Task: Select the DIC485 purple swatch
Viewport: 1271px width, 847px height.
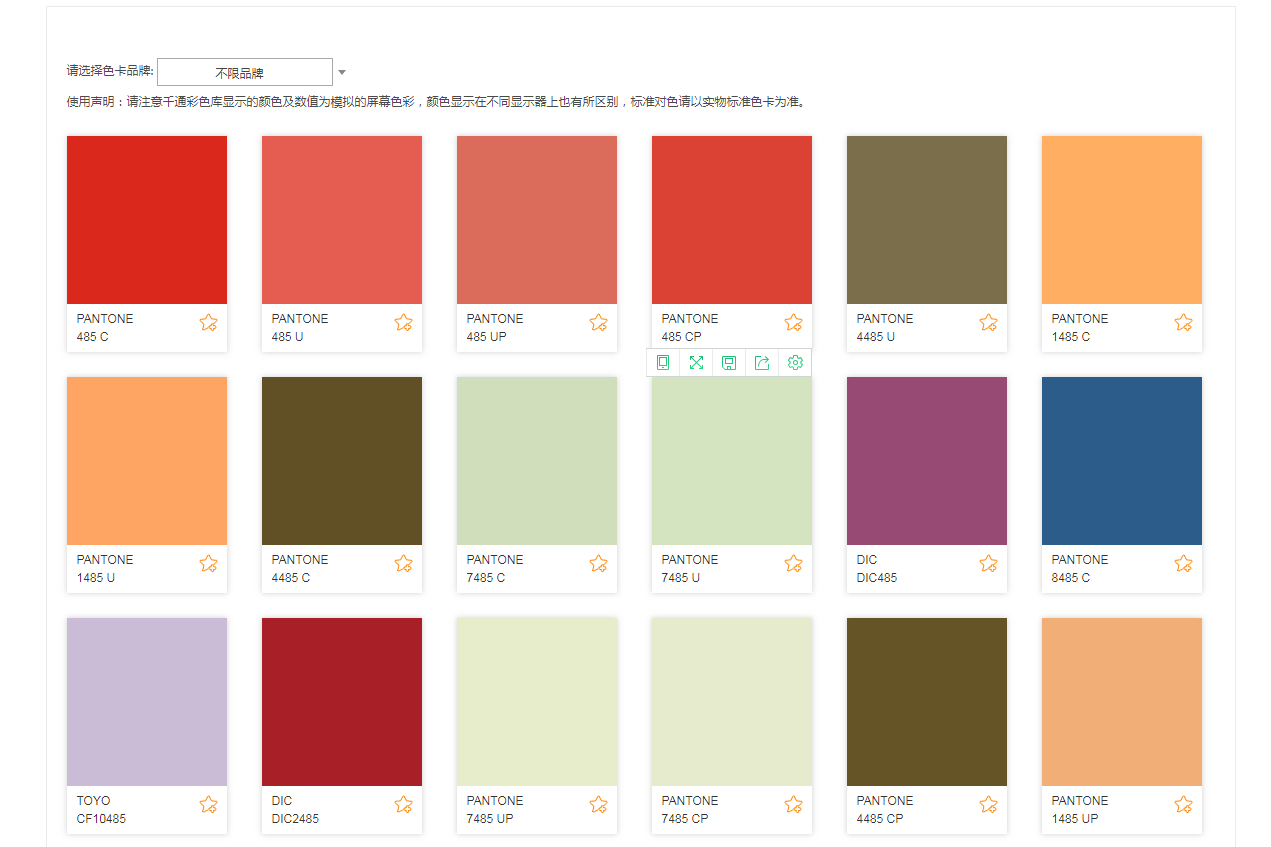Action: coord(927,461)
